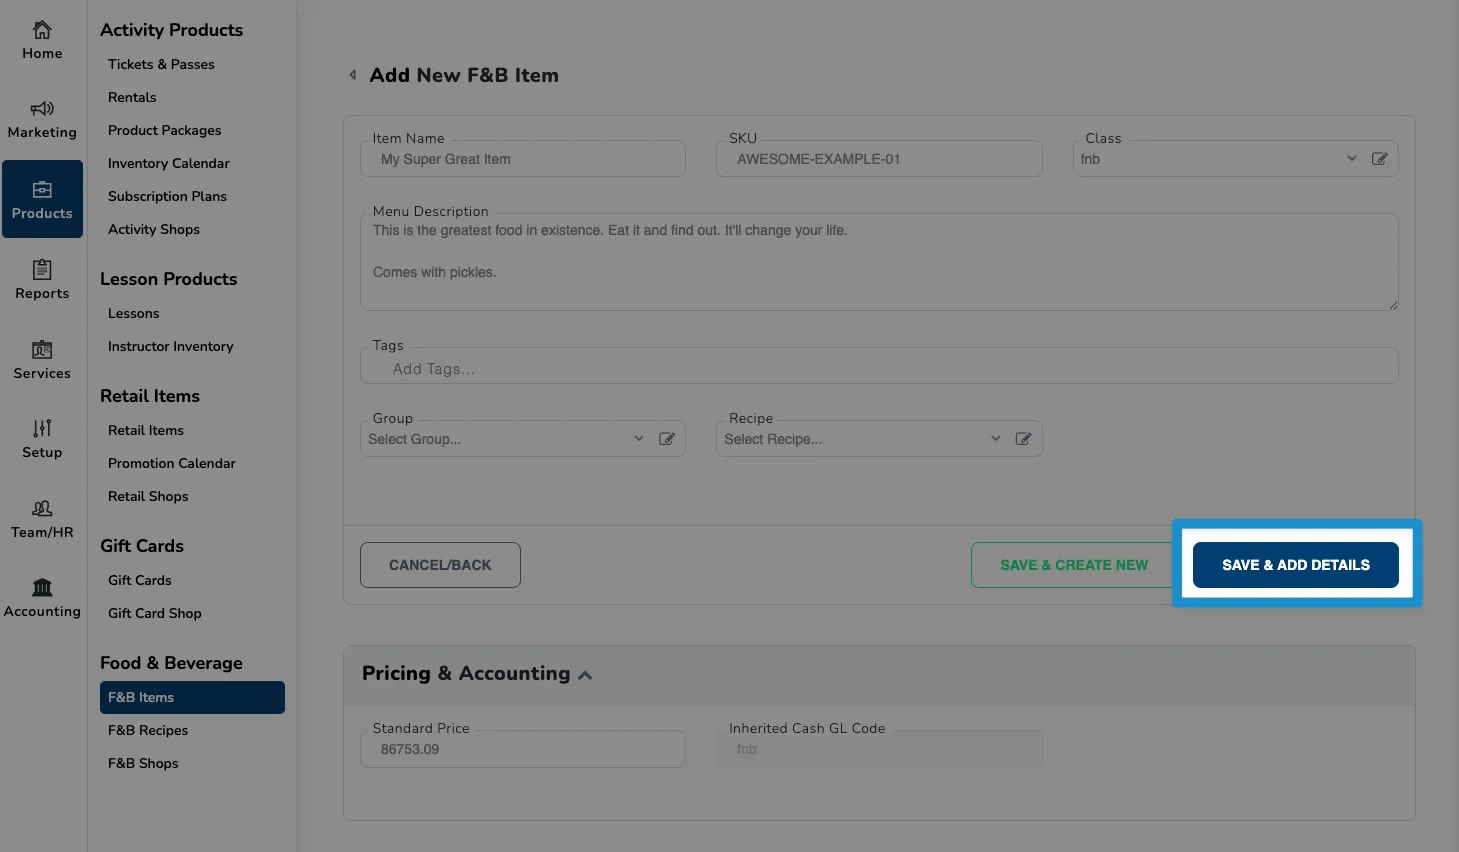
Task: Open Lessons under Lesson Products
Action: tap(134, 313)
